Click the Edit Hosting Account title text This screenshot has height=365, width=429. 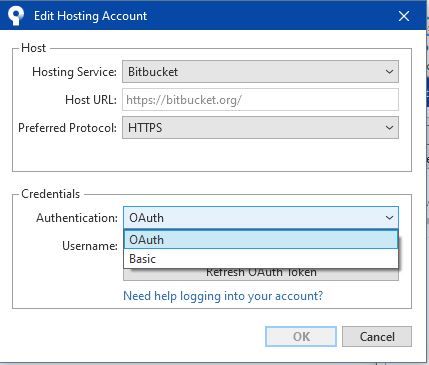(90, 16)
